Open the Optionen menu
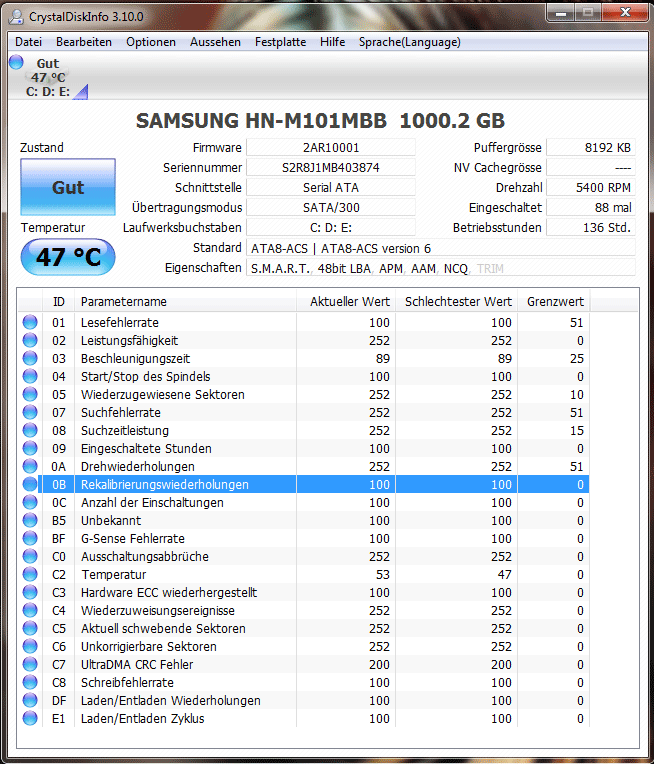The width and height of the screenshot is (654, 764). [151, 42]
